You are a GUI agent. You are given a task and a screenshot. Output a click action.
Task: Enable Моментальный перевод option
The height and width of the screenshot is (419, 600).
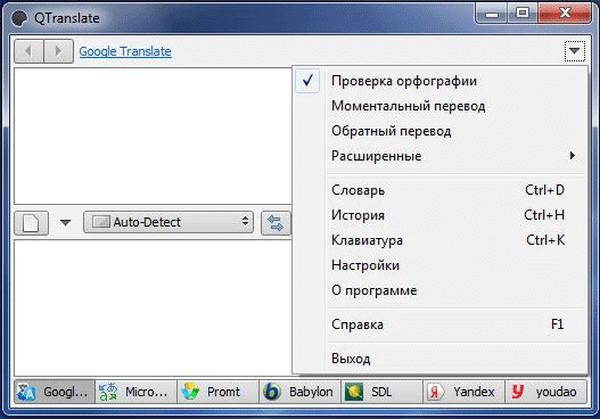click(440, 106)
